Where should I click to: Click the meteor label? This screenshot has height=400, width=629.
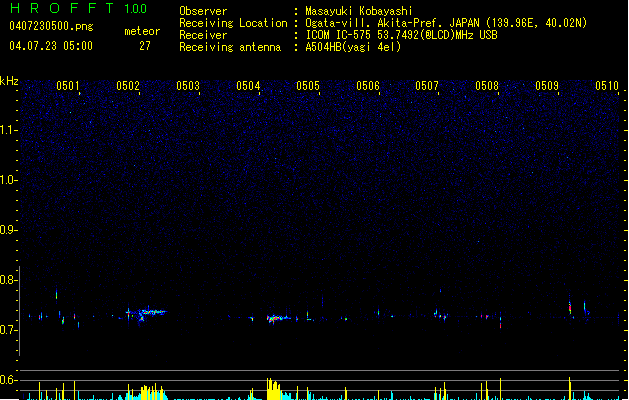pos(142,31)
